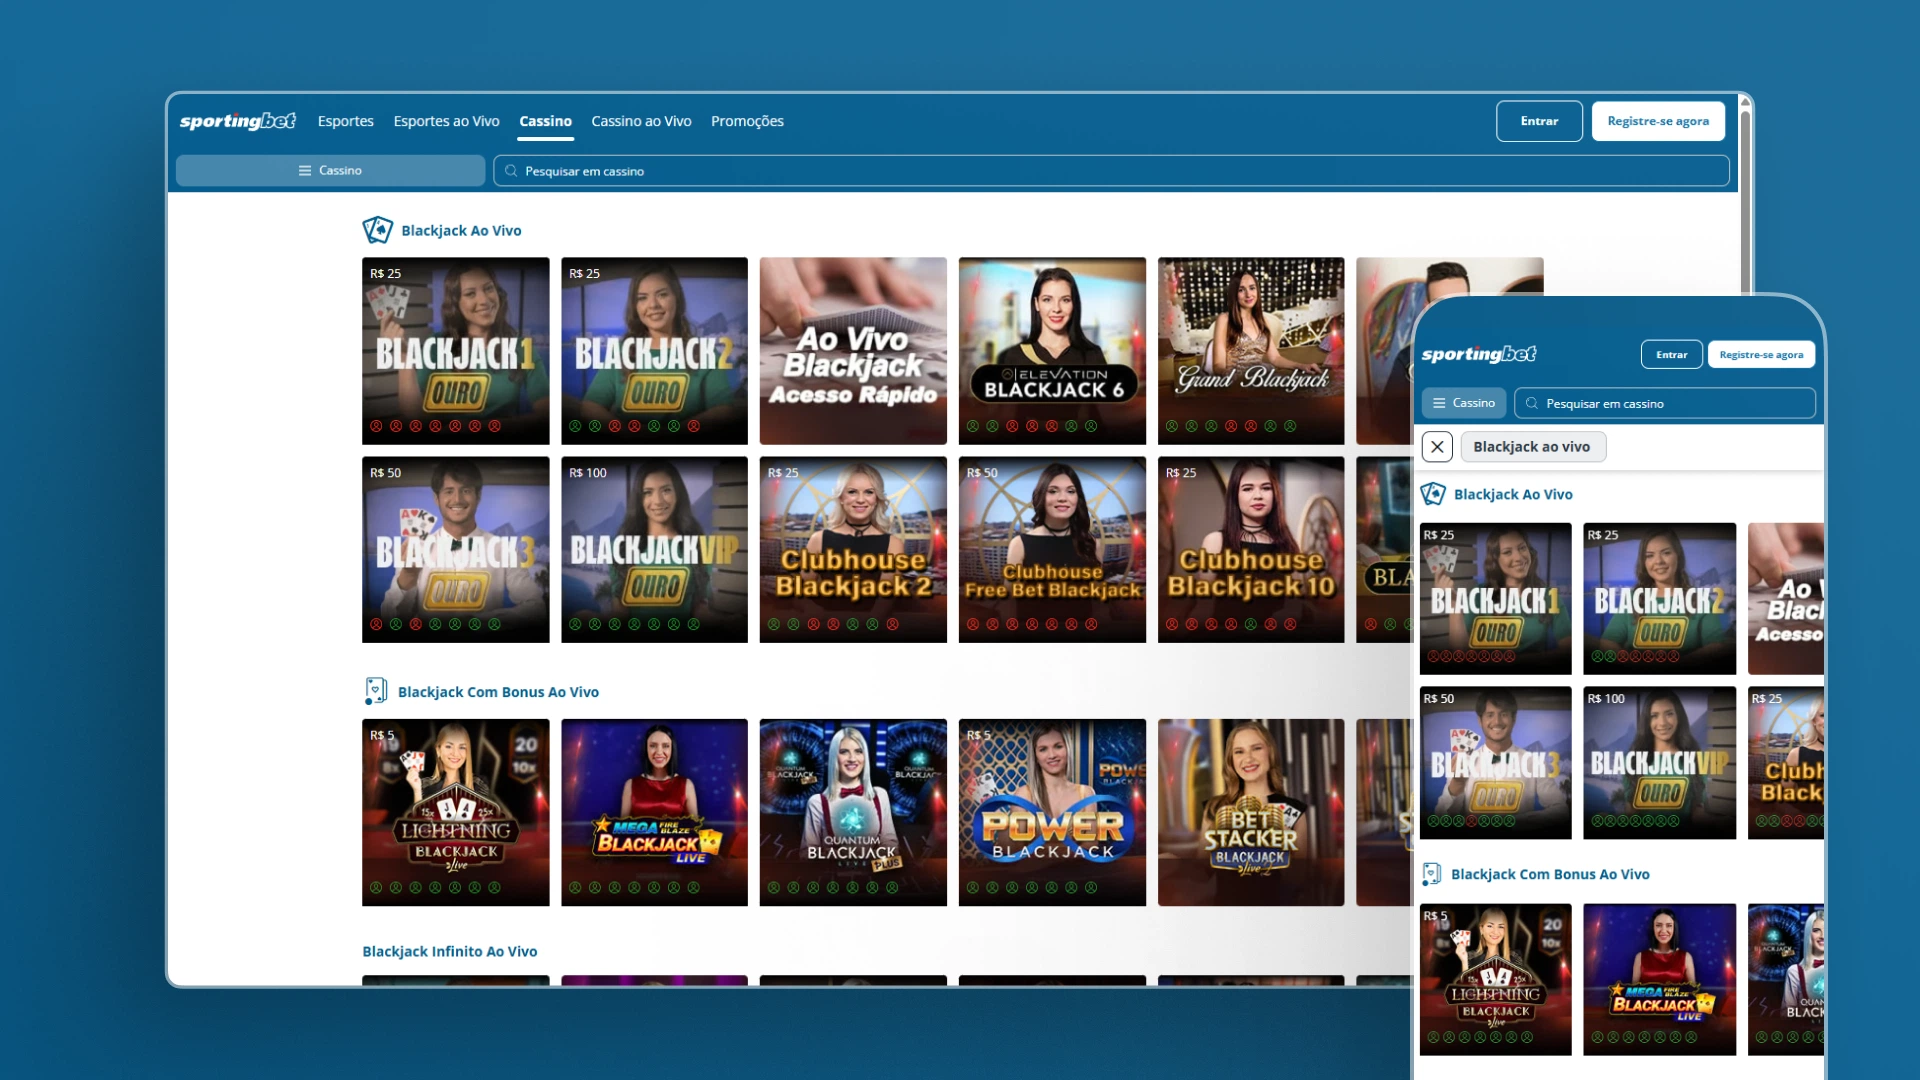The height and width of the screenshot is (1080, 1920).
Task: Tap the mobile Pesquisar em cassino search field
Action: [x=1665, y=403]
